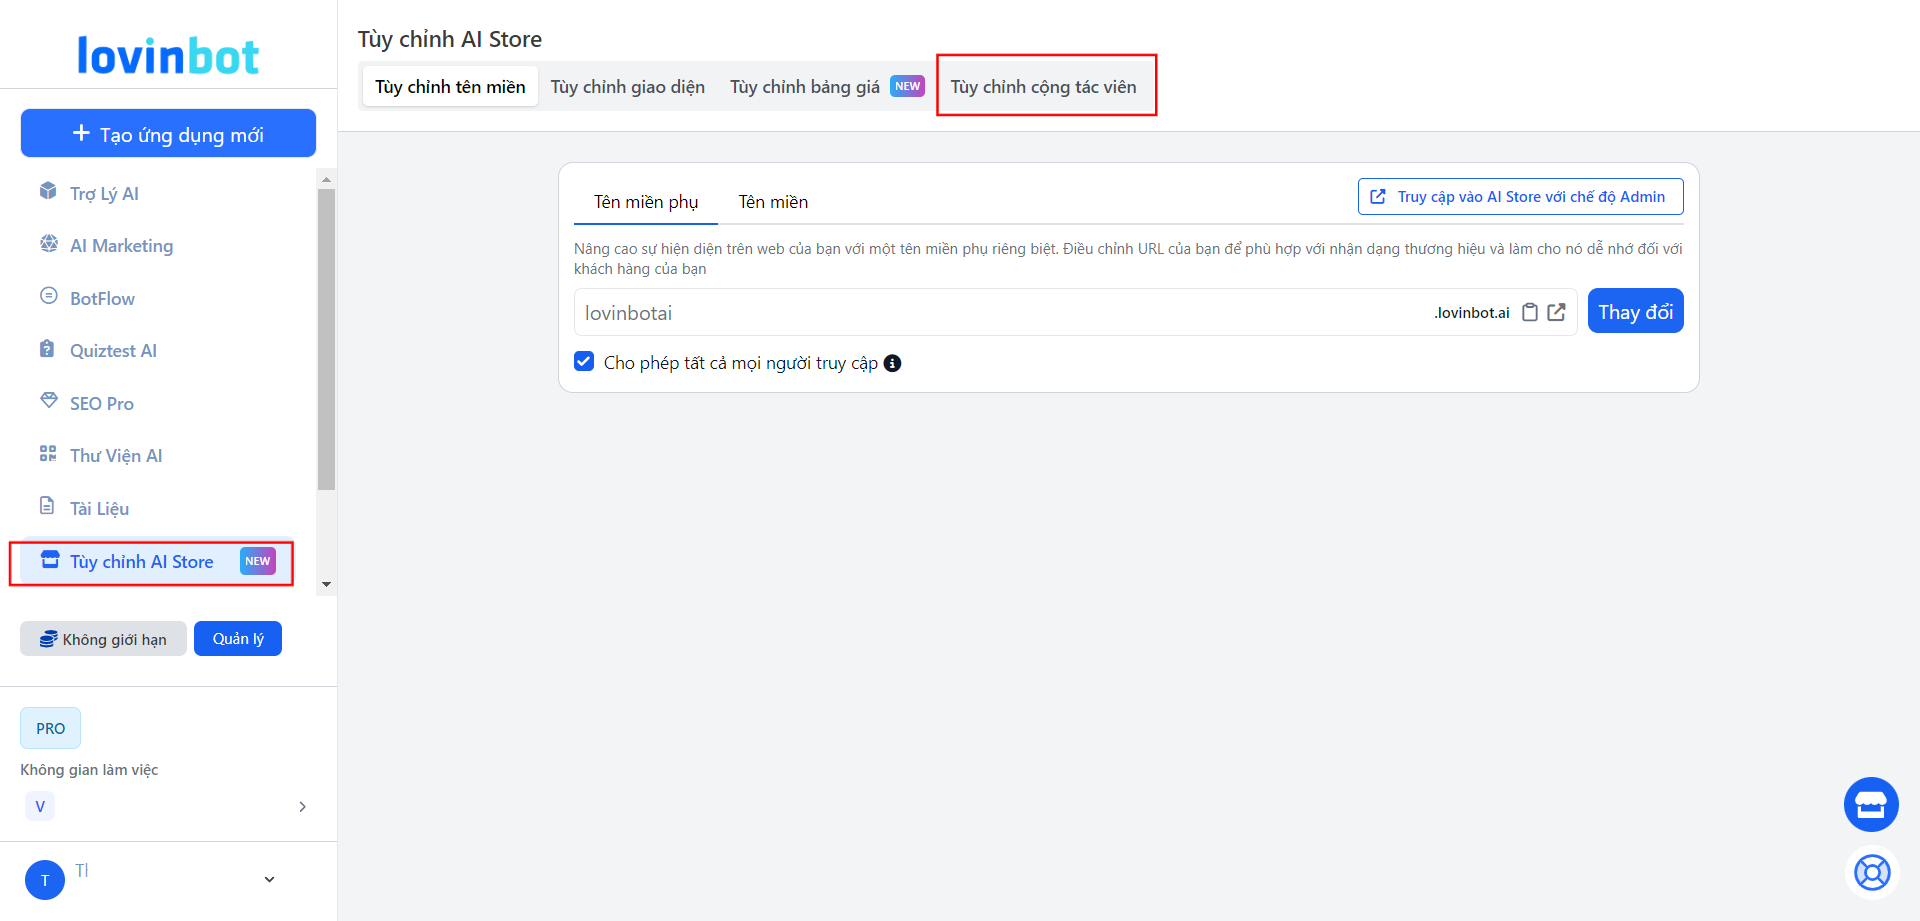Click the copy subdomain clipboard icon
Viewport: 1920px width, 921px height.
[1529, 312]
